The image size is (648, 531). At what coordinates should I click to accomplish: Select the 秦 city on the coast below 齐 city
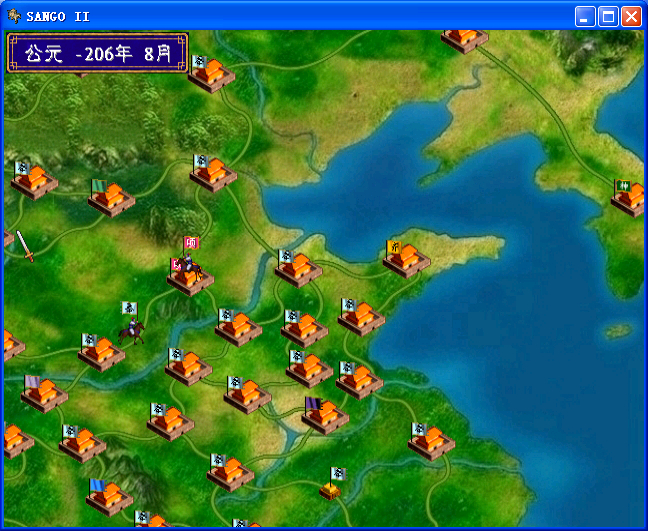[361, 318]
